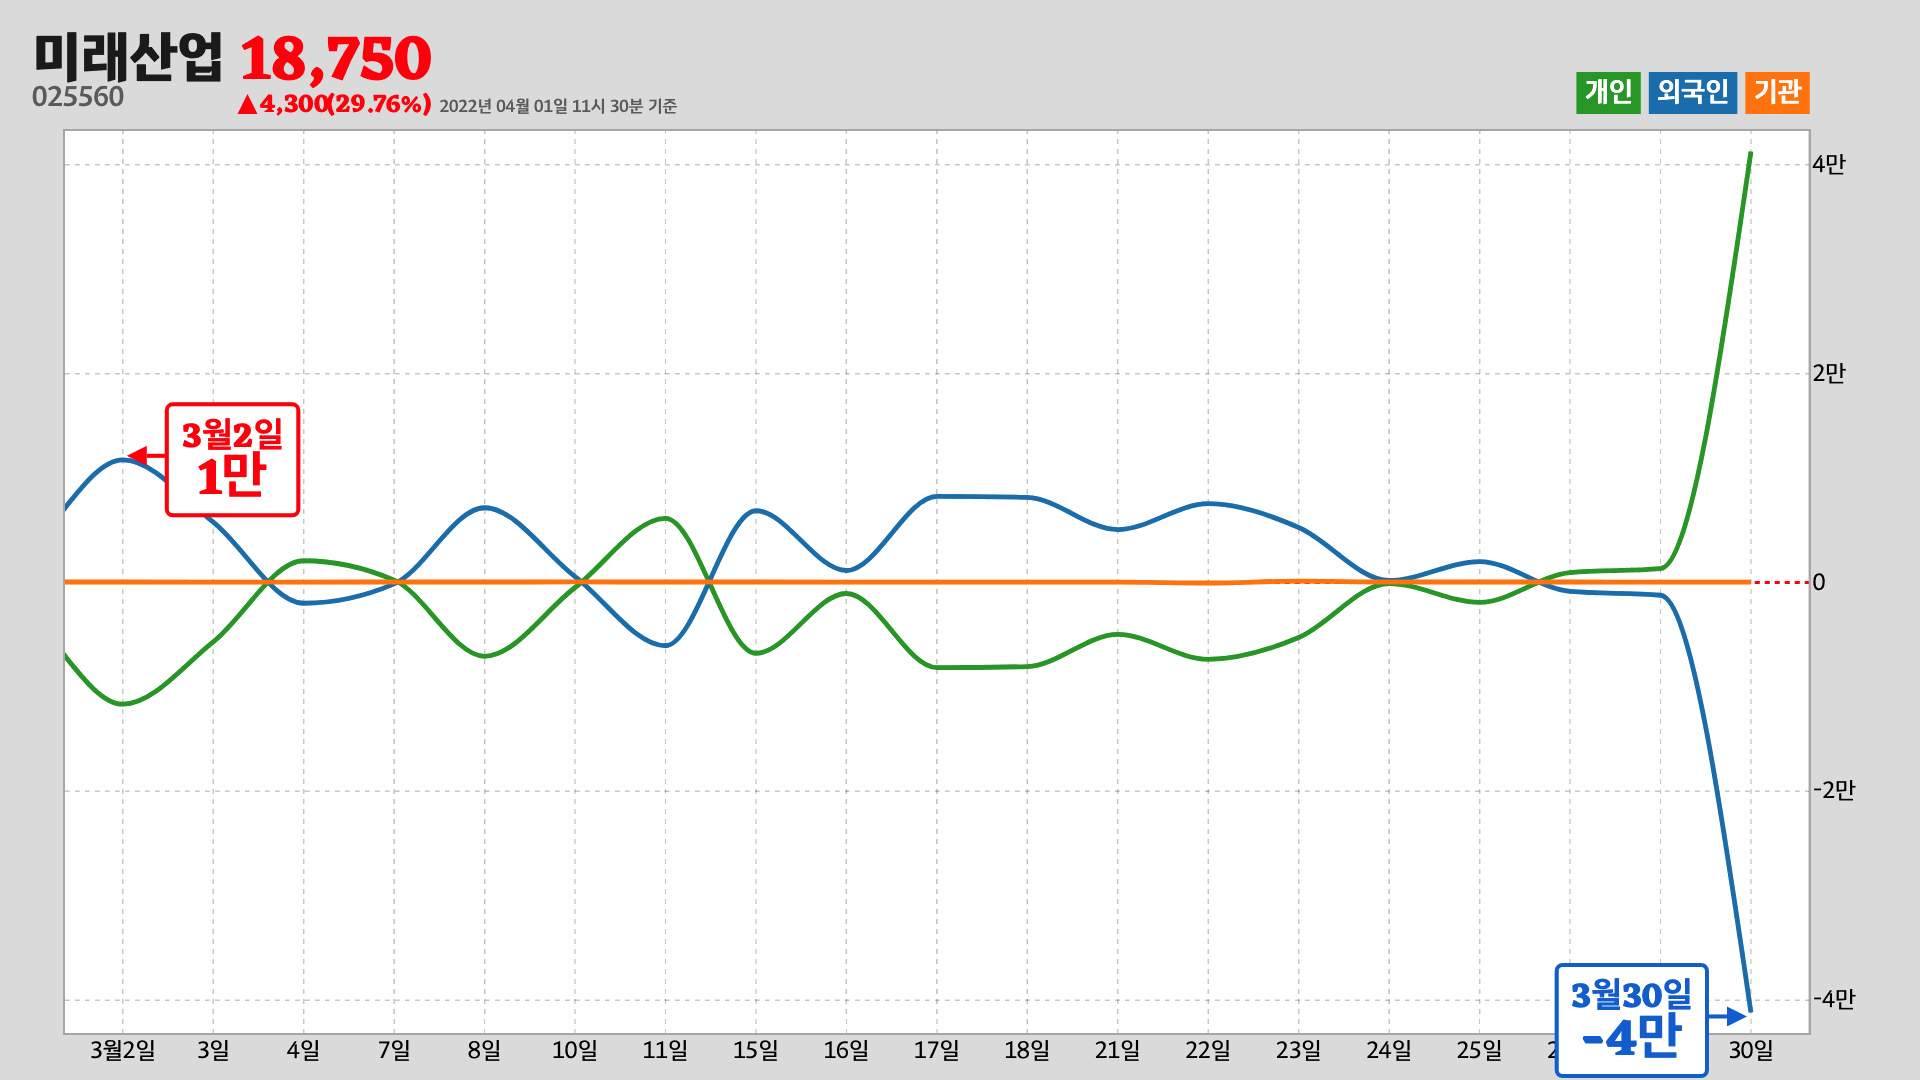Click the 7일 x-axis date label
The image size is (1920, 1080).
click(394, 1050)
